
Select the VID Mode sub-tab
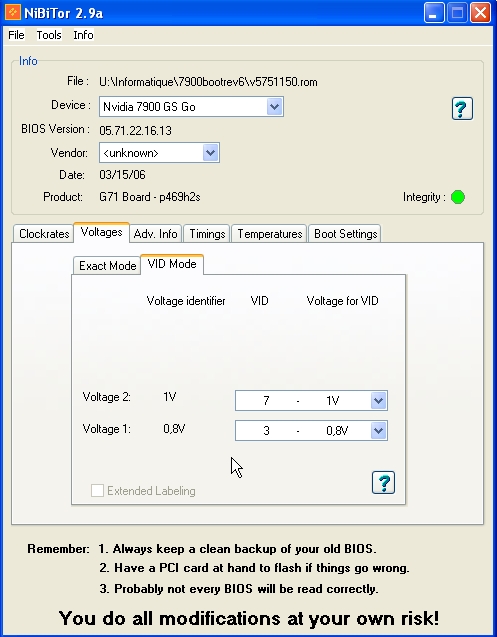click(x=172, y=264)
